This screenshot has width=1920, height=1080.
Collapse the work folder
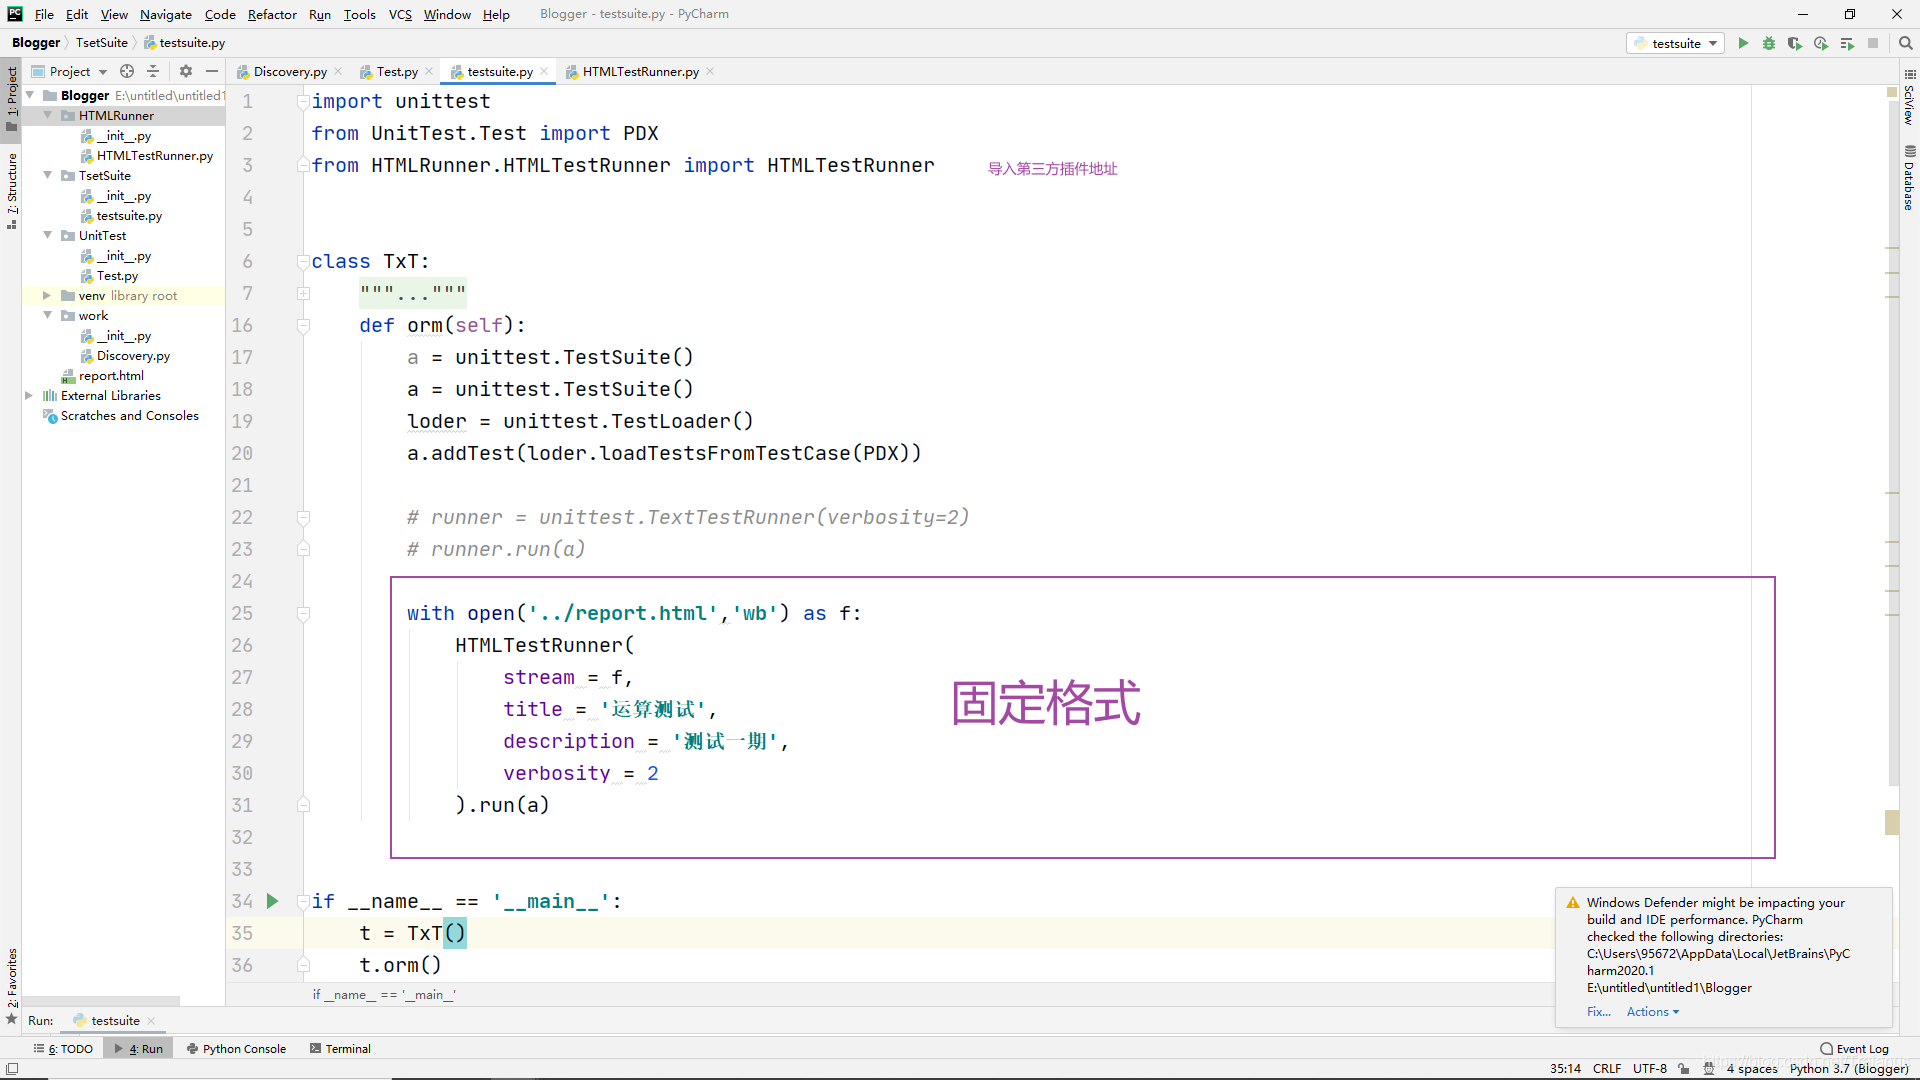pos(47,315)
